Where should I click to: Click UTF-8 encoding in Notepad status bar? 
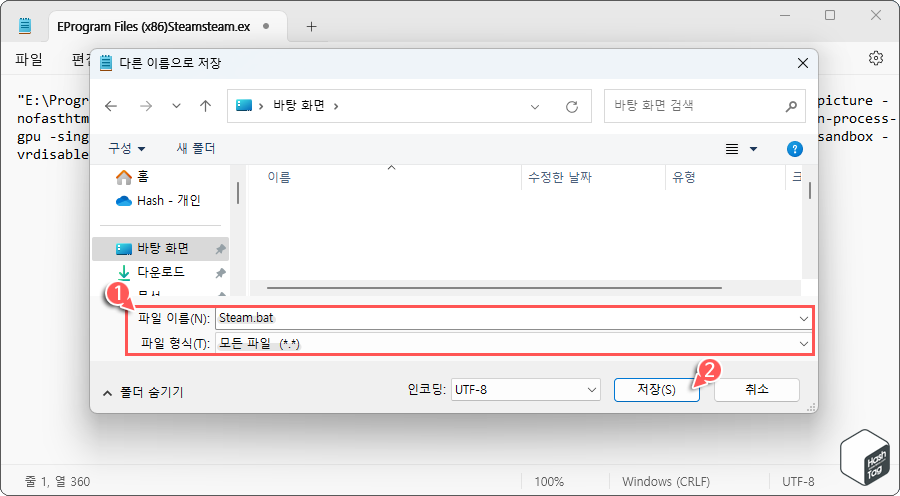coord(798,482)
